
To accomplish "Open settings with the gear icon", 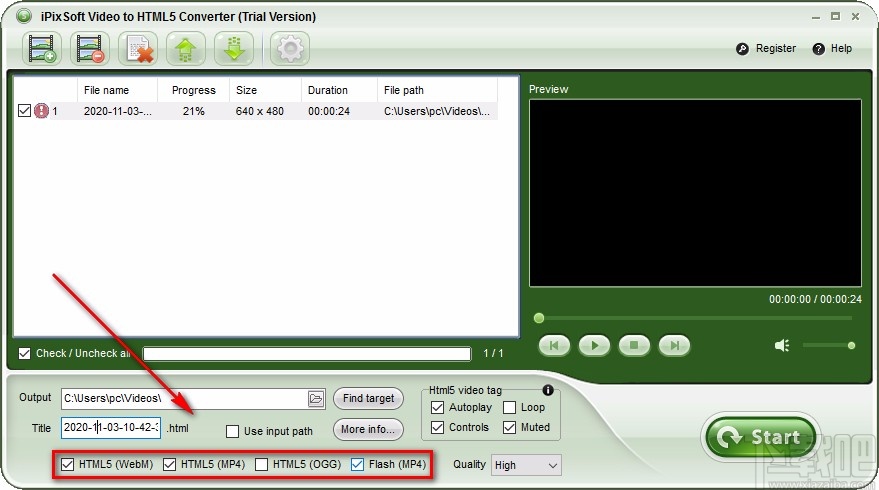I will click(x=290, y=49).
